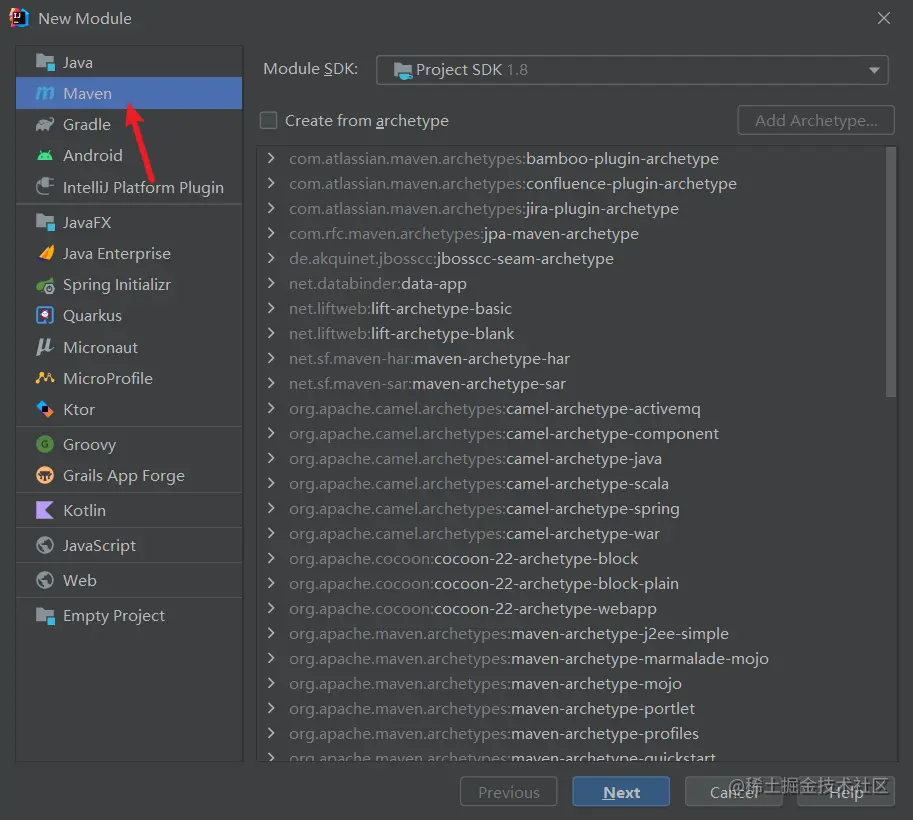Click the Gradle elephant icon
913x820 pixels.
click(45, 124)
